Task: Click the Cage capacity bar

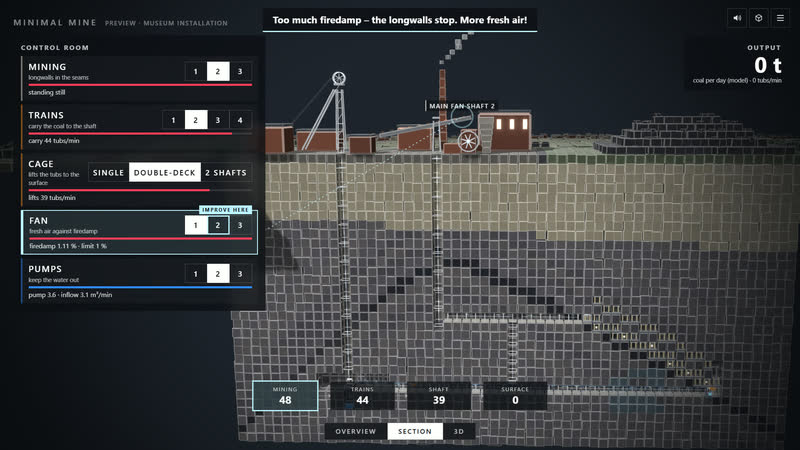Action: pyautogui.click(x=140, y=190)
